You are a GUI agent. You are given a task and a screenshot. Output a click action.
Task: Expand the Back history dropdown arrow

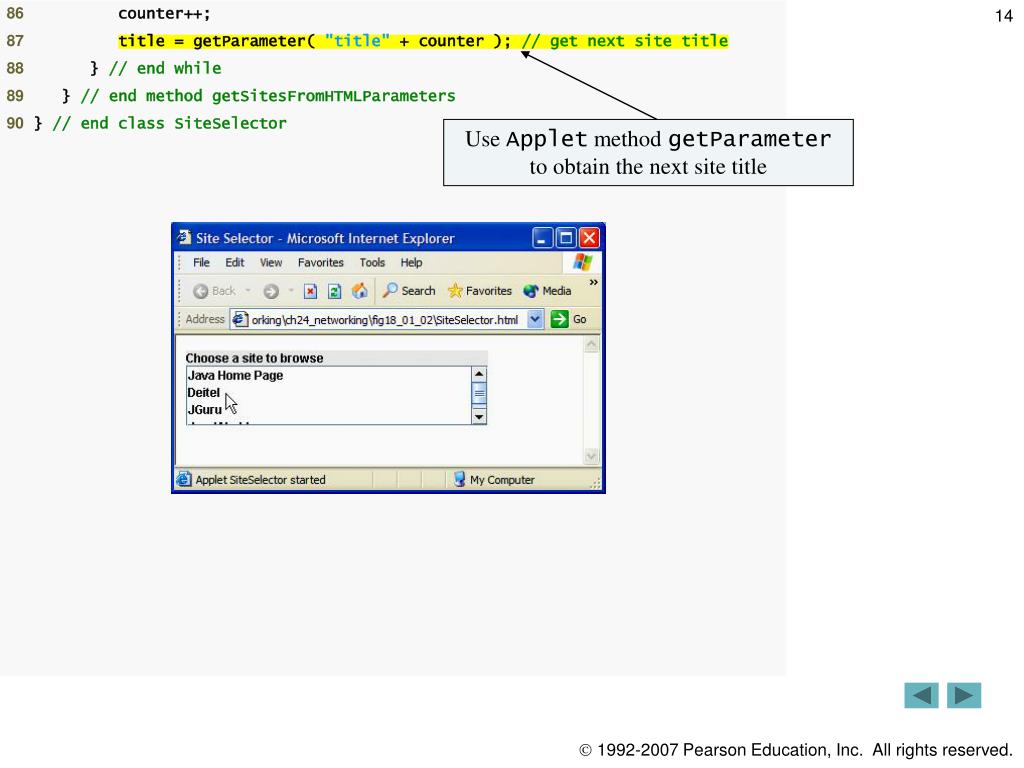248,291
